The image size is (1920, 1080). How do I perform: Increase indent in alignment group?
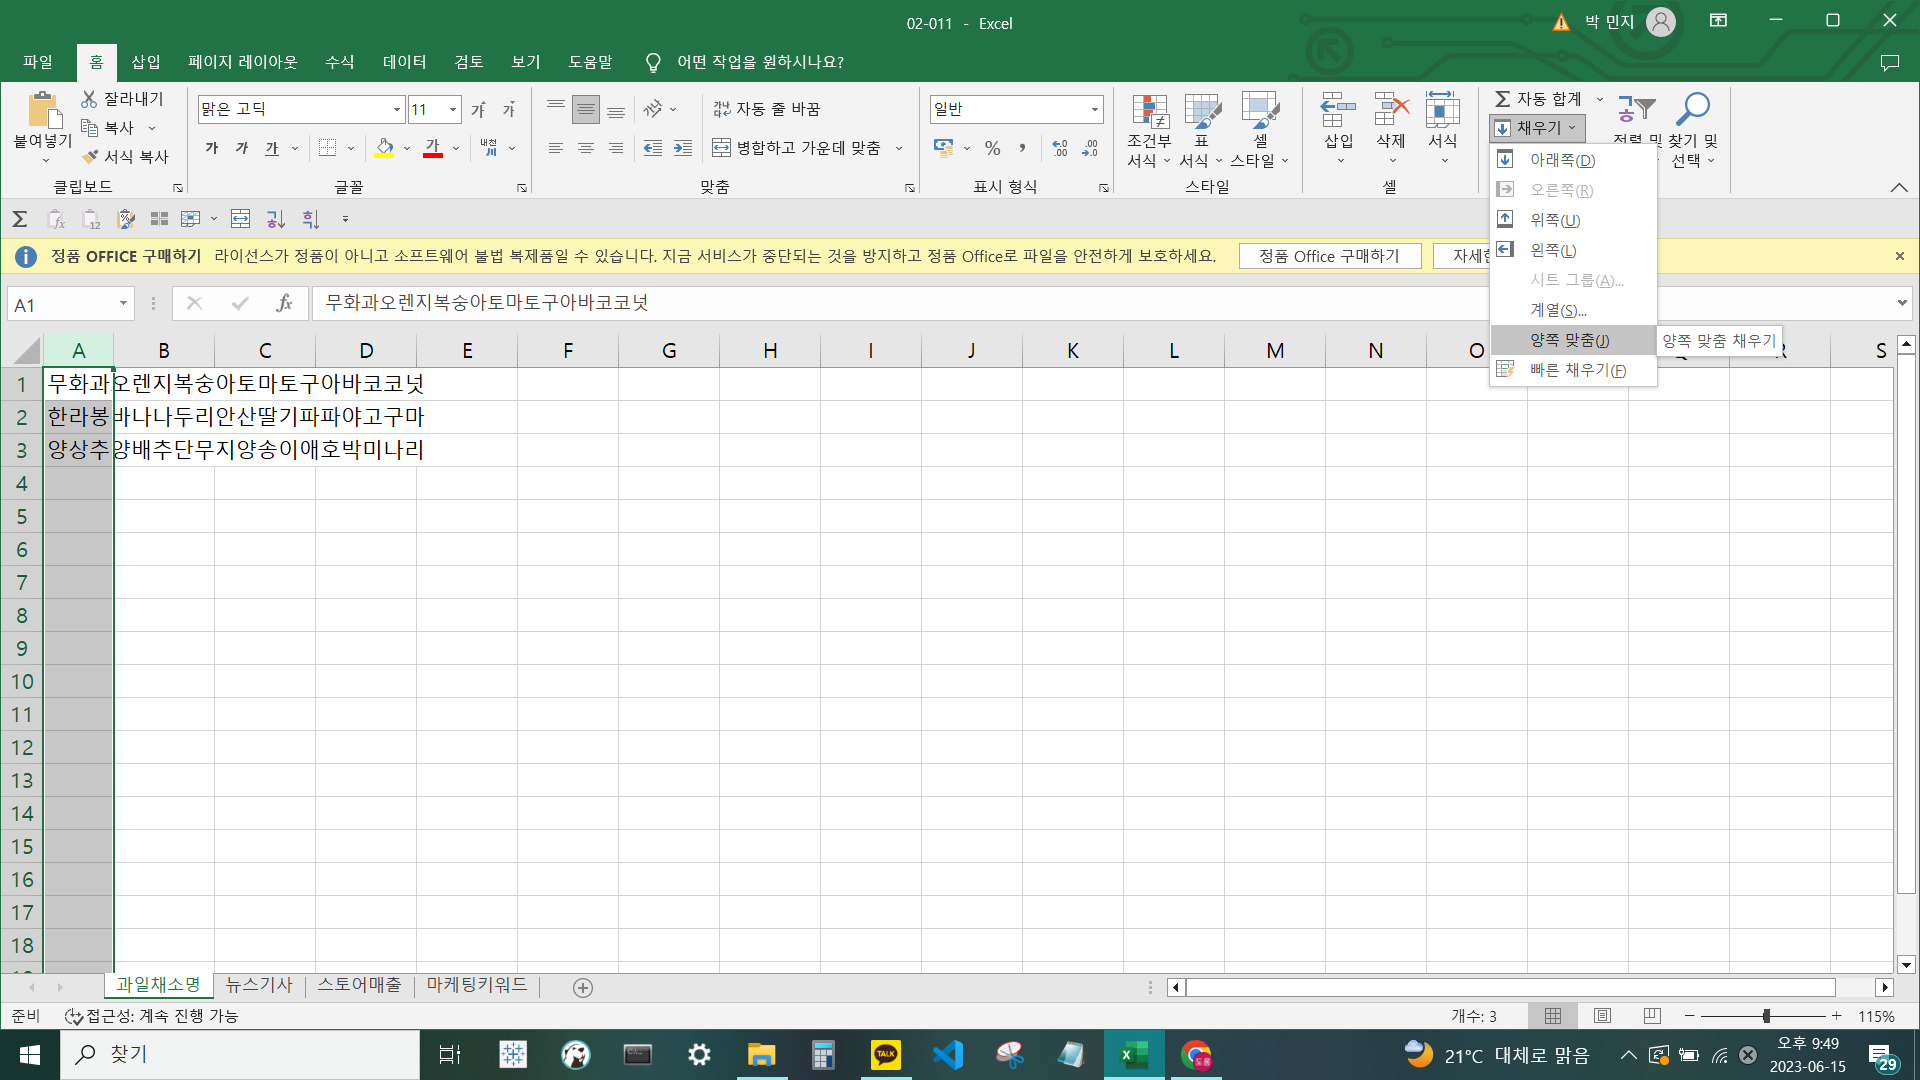pos(683,148)
